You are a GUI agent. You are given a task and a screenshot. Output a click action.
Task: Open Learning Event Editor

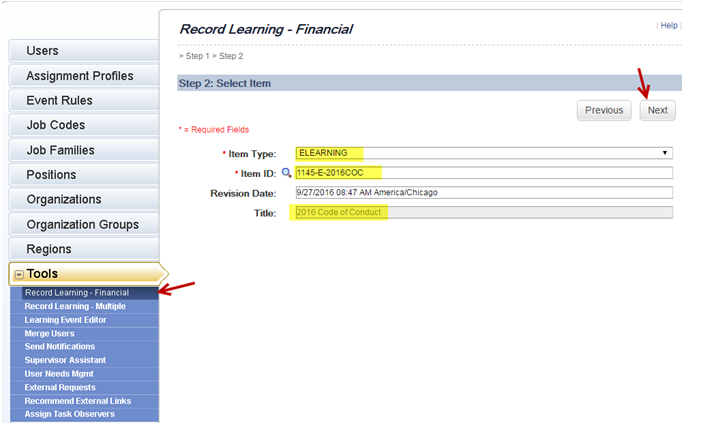tap(84, 320)
